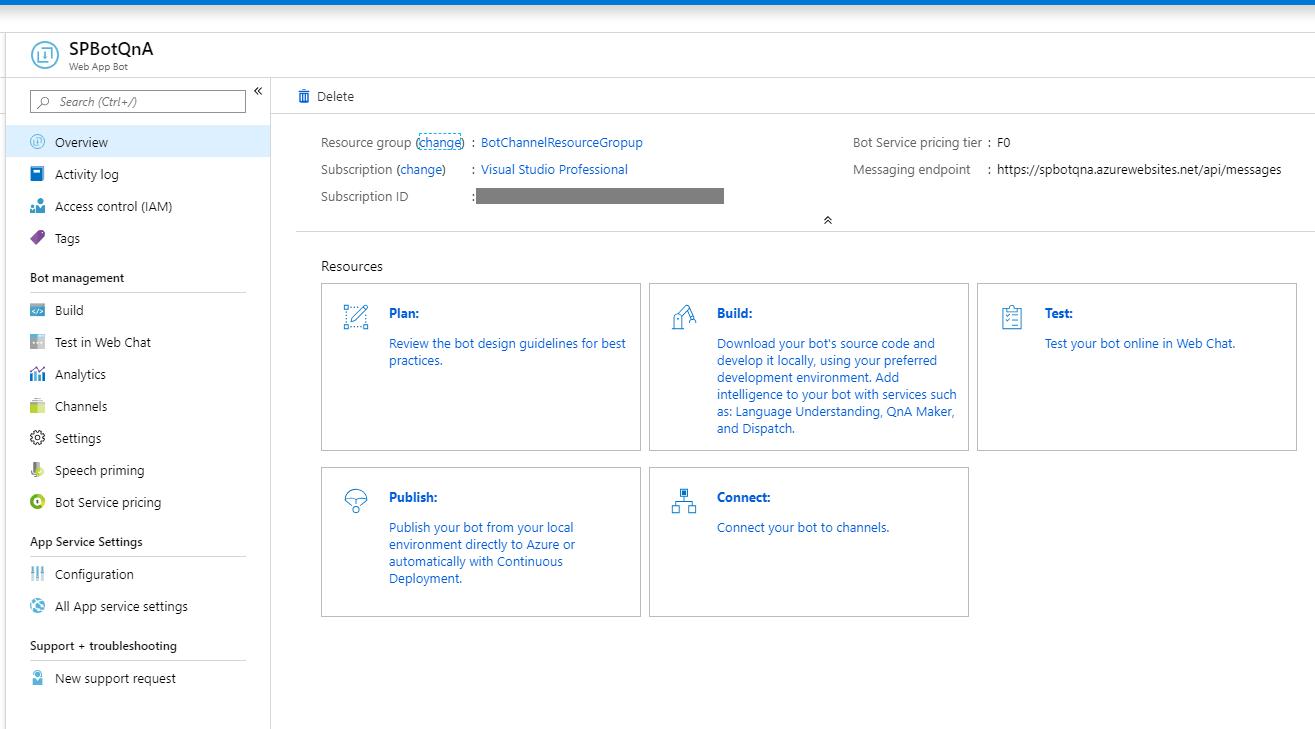Open All App service settings label
The height and width of the screenshot is (729, 1315).
tap(121, 607)
